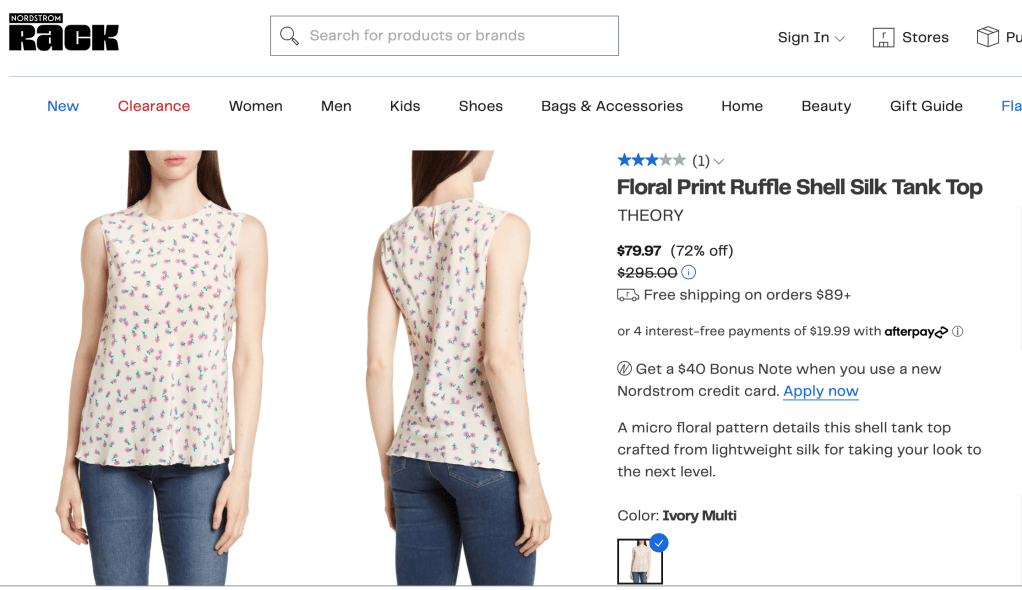
Task: Click the search magnifier icon
Action: pos(290,36)
